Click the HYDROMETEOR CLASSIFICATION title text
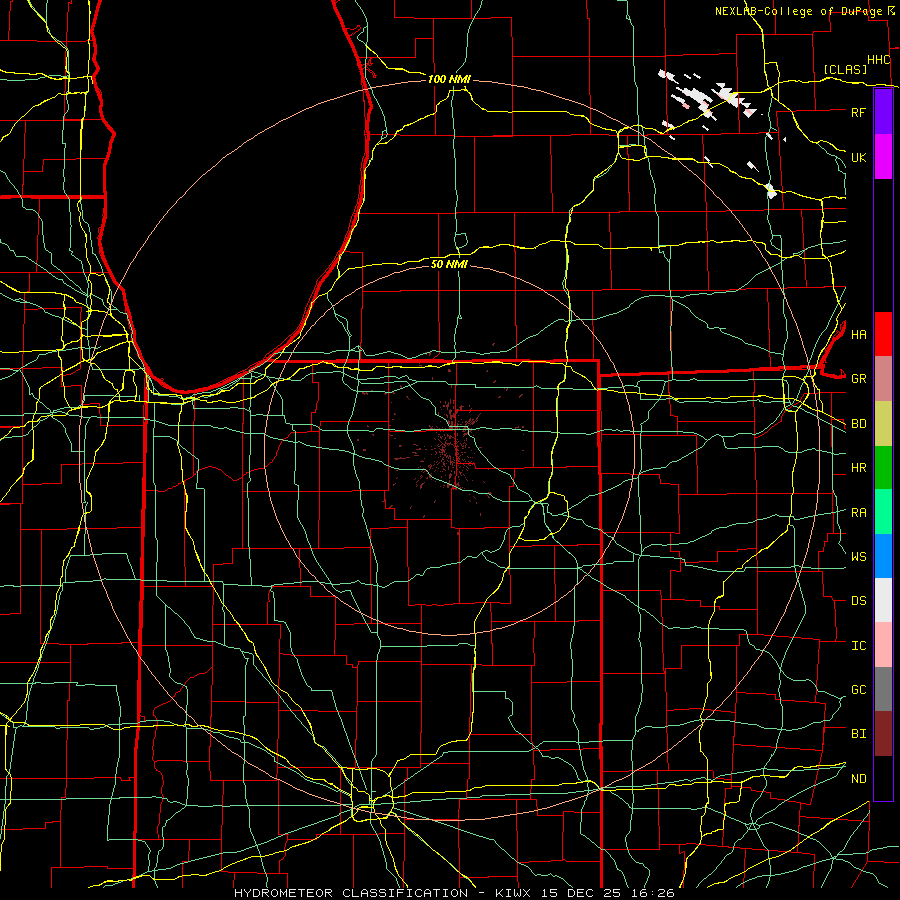The height and width of the screenshot is (900, 900). click(351, 893)
